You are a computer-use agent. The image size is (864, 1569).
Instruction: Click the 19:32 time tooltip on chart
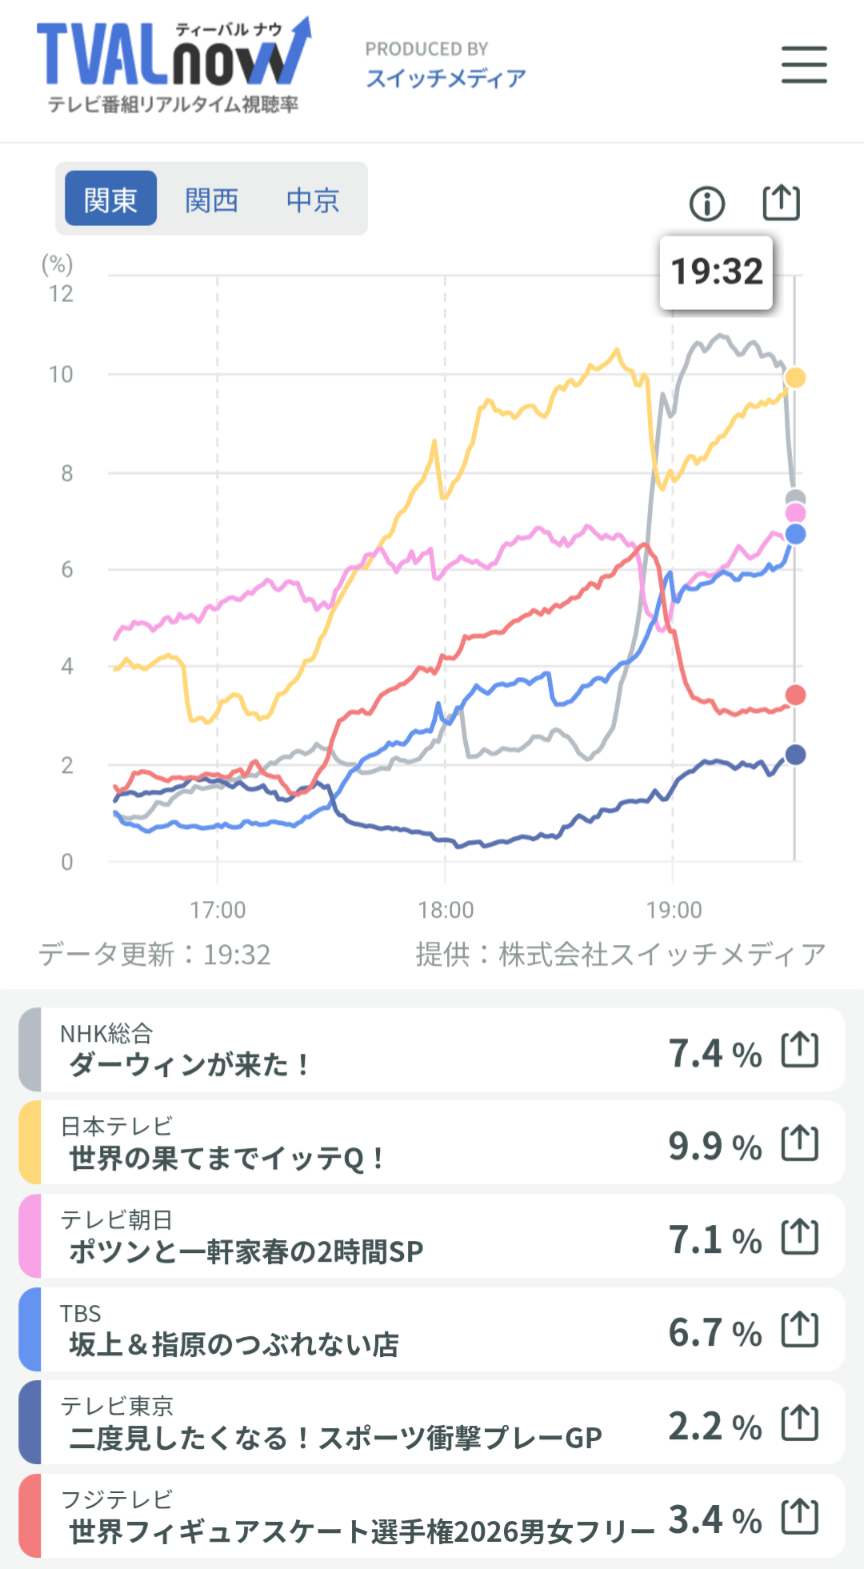pyautogui.click(x=716, y=272)
